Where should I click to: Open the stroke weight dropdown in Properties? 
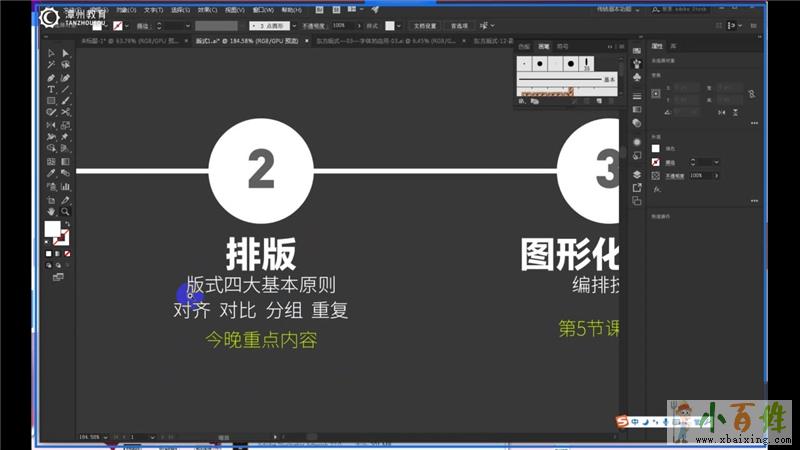point(715,162)
